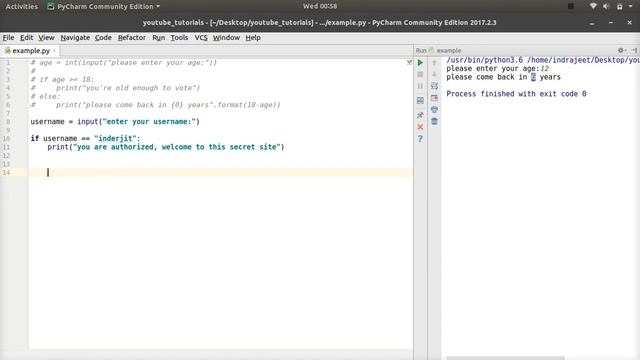This screenshot has width=640, height=360.
Task: Click Activities in the top bar
Action: pos(21,7)
